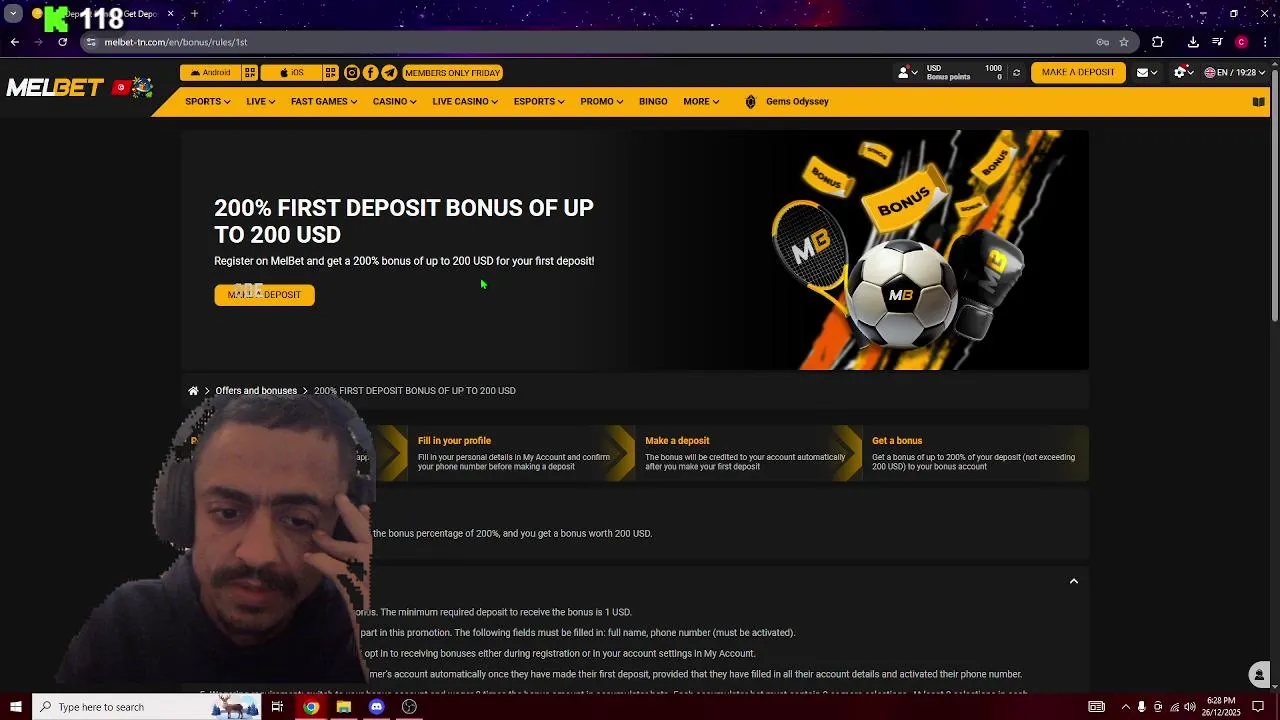This screenshot has width=1280, height=720.
Task: Open Chrome from the taskbar
Action: [x=311, y=707]
